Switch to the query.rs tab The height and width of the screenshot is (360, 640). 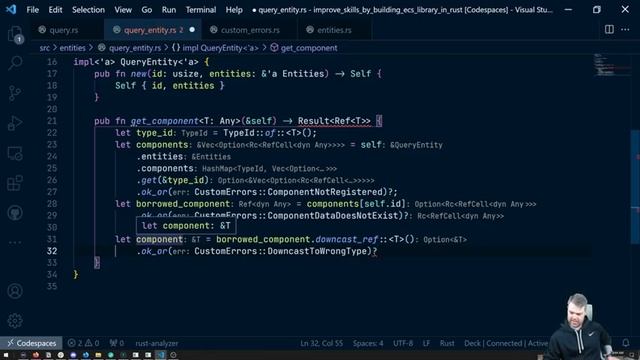tap(64, 30)
